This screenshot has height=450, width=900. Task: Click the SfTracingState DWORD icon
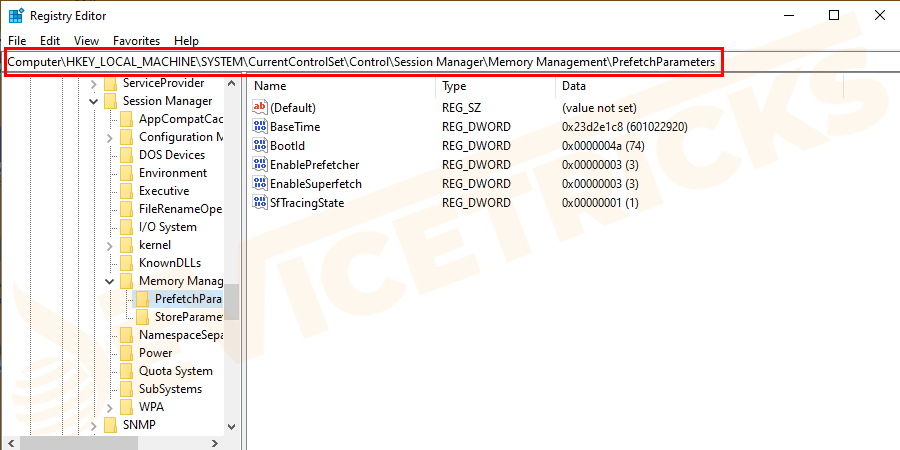(x=260, y=203)
